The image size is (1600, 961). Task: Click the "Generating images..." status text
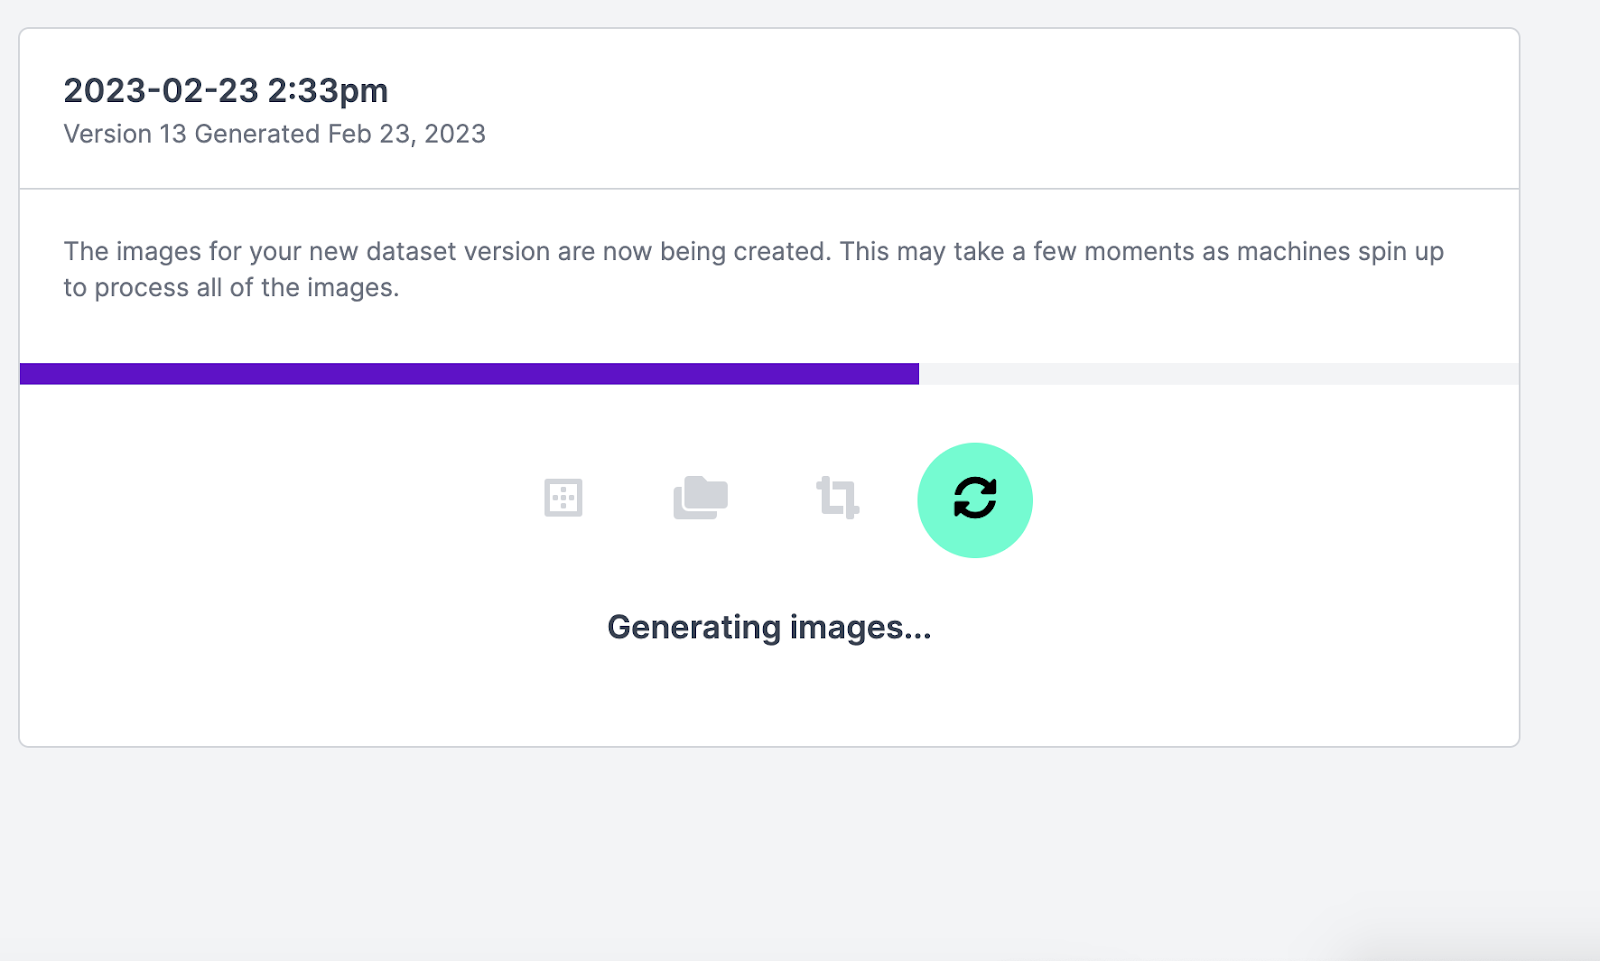click(769, 627)
